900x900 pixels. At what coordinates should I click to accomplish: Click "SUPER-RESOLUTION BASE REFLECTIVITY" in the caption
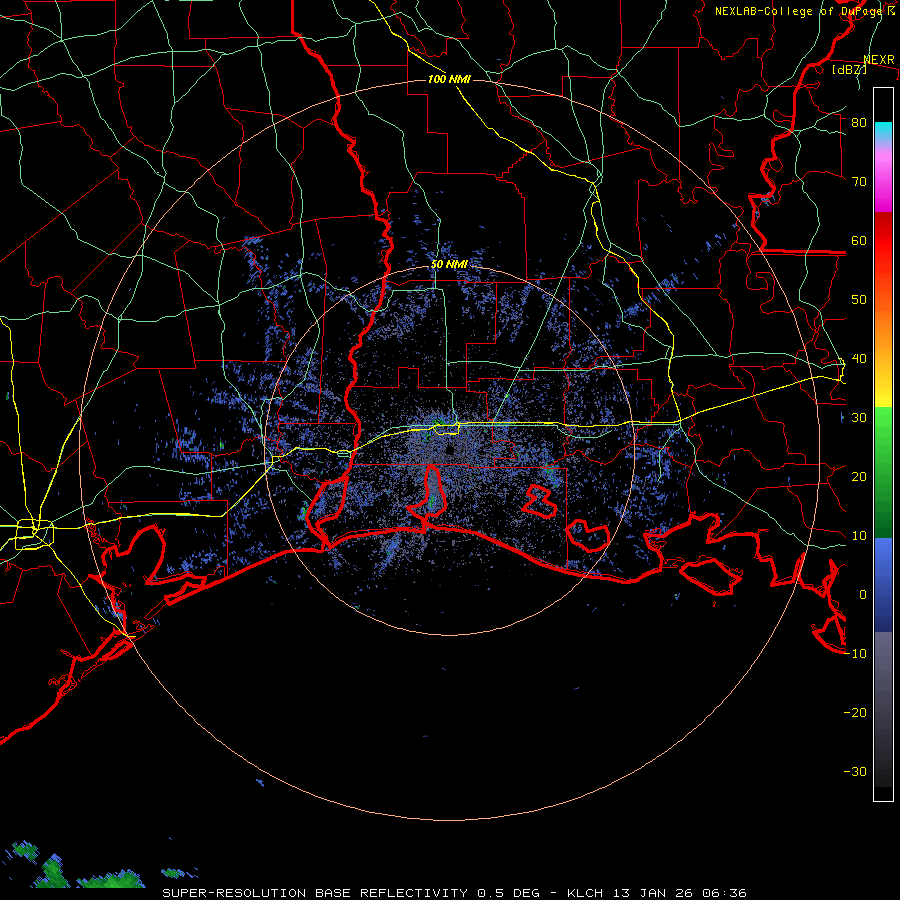[x=315, y=893]
